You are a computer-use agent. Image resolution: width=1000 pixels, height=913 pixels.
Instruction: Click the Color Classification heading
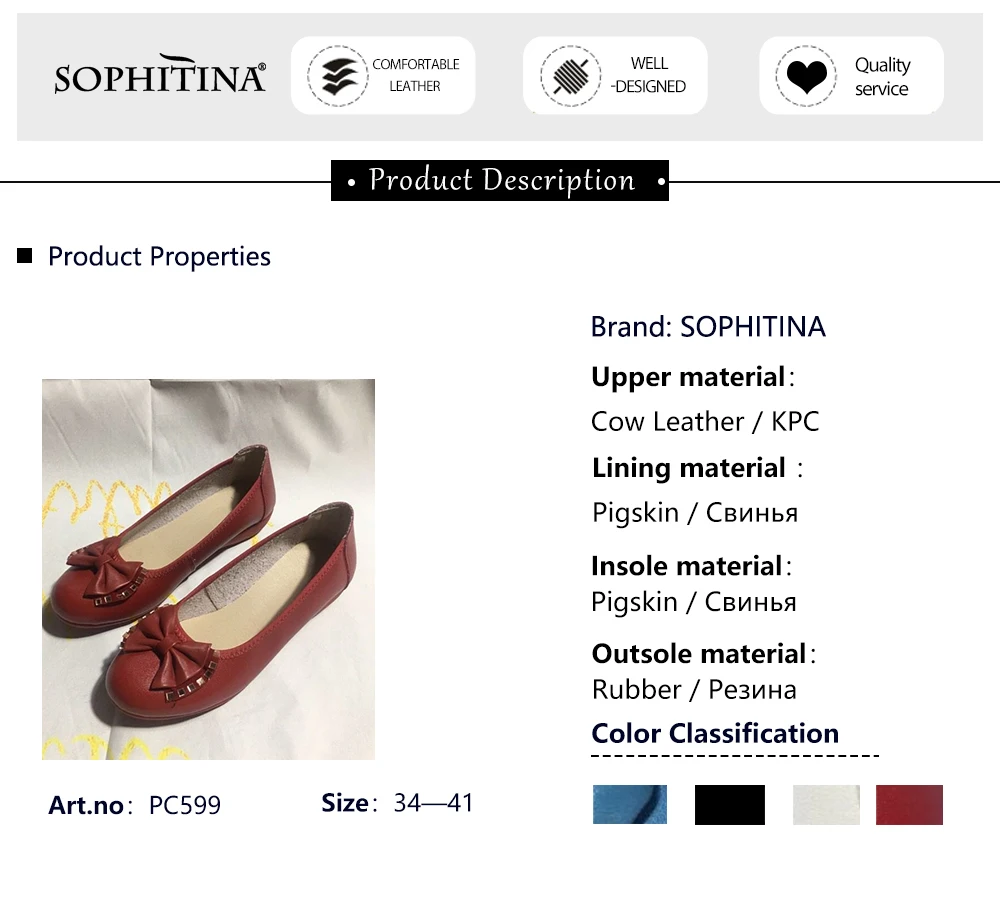coord(715,733)
